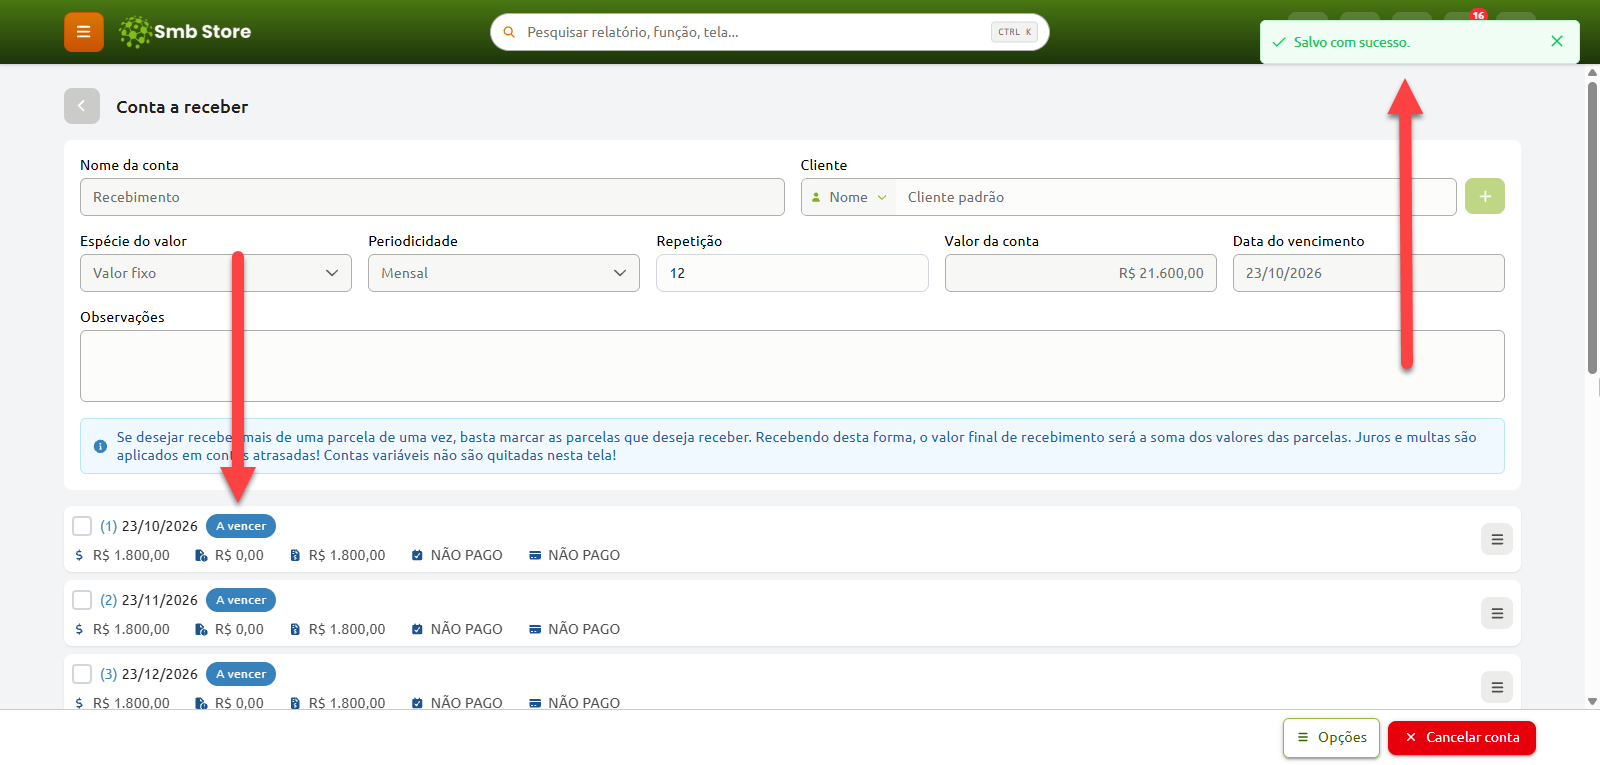The height and width of the screenshot is (765, 1600).
Task: Click the Conta a receber page title
Action: click(x=182, y=107)
